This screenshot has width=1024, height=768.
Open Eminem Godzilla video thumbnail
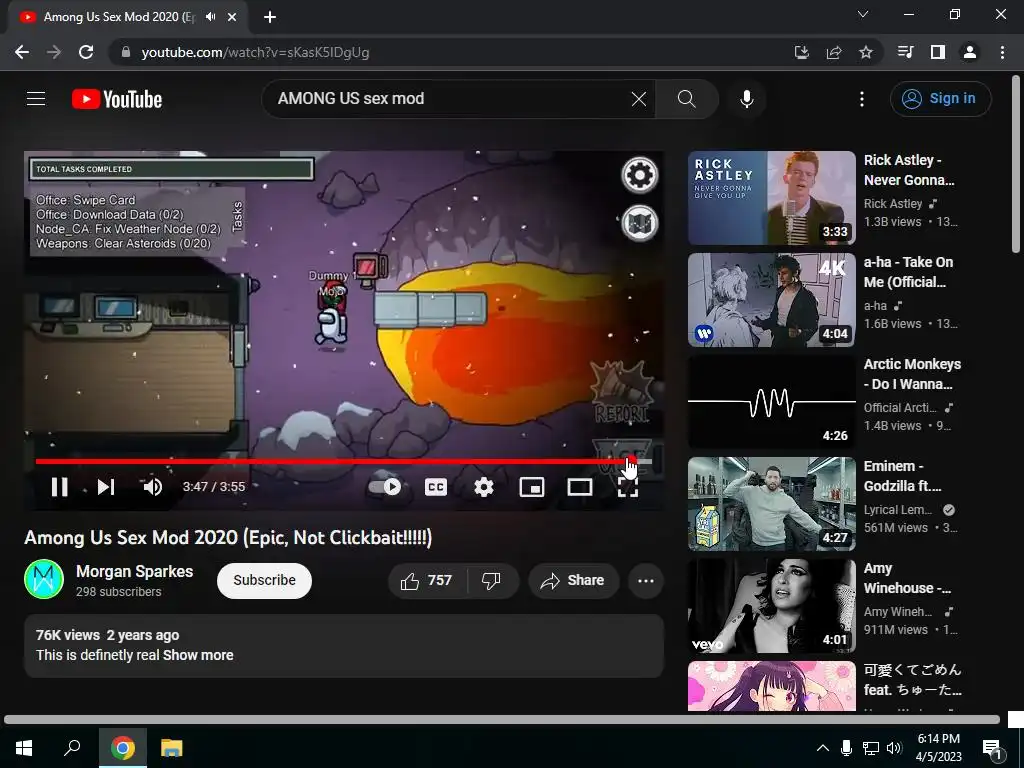pyautogui.click(x=771, y=504)
